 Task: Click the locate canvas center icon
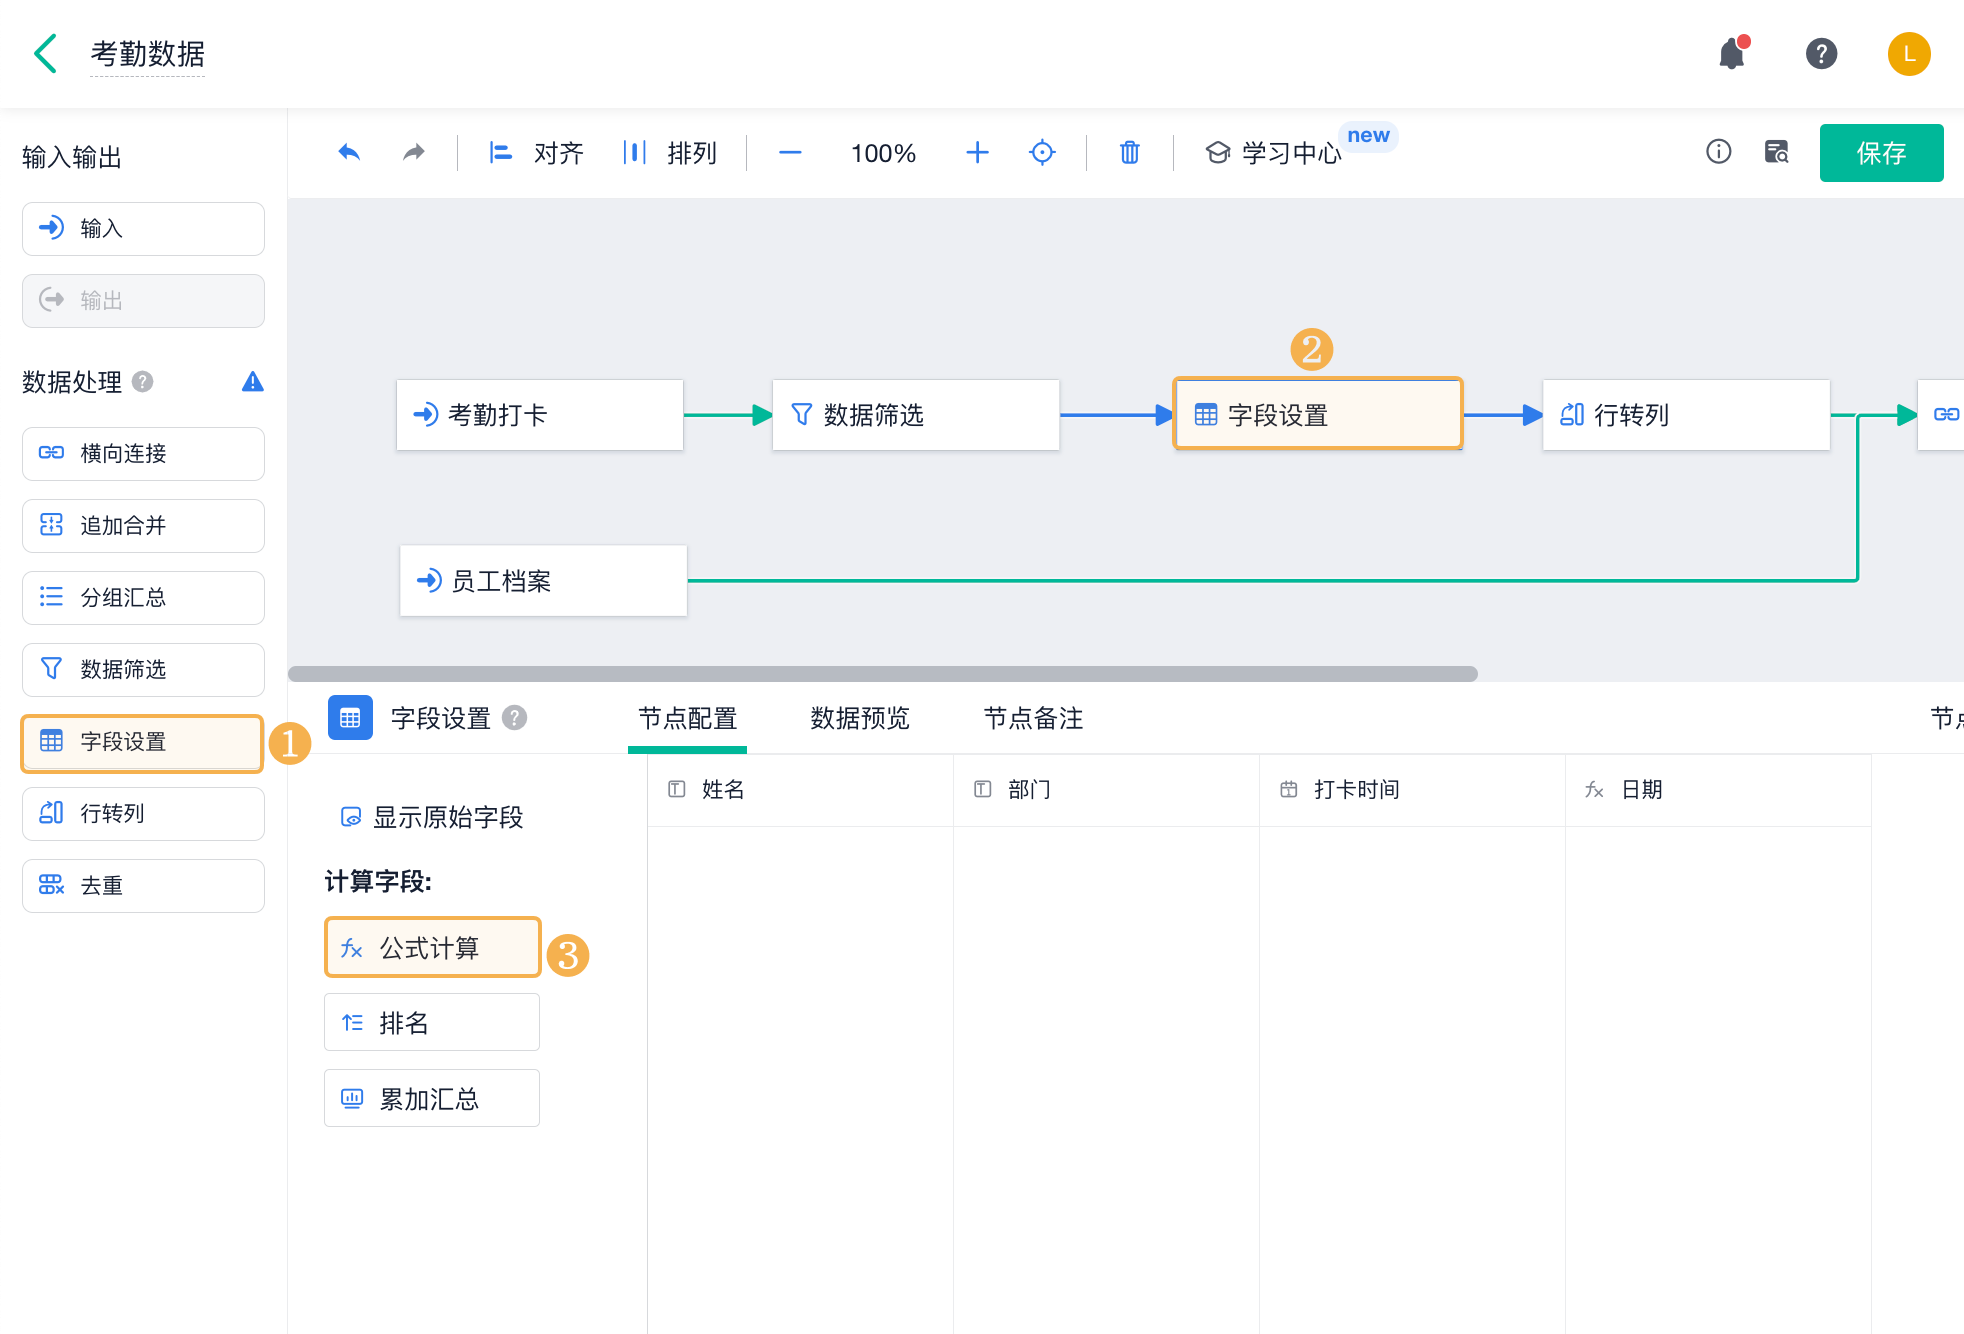pos(1042,153)
